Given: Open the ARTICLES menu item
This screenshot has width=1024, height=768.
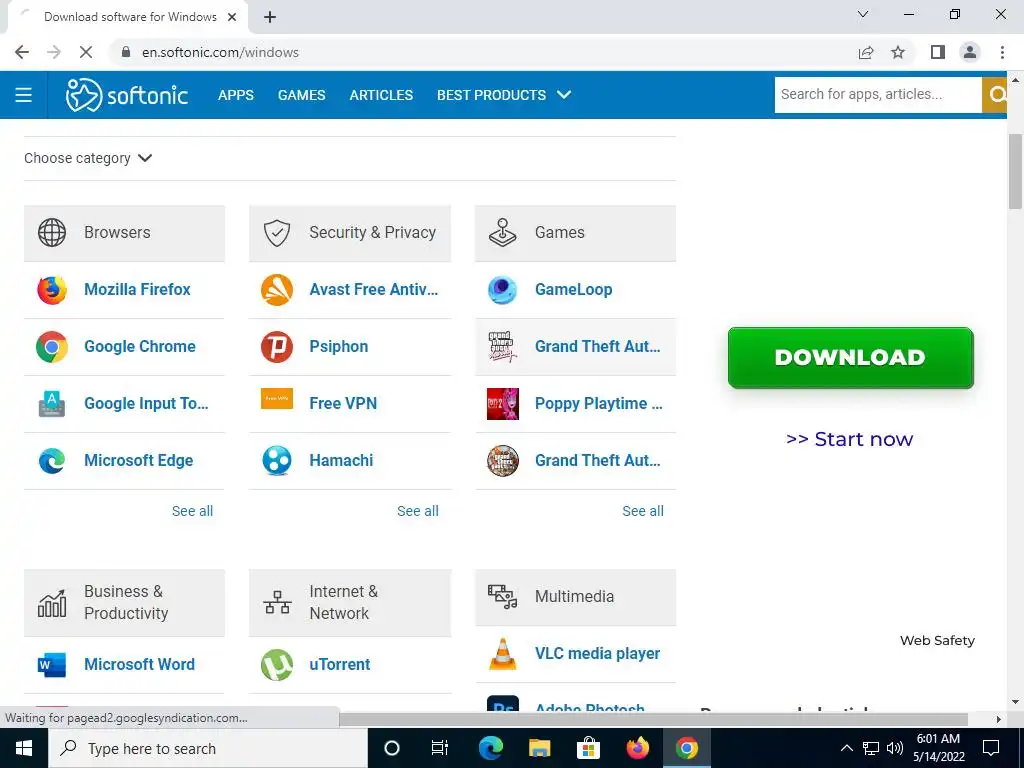Looking at the screenshot, I should [381, 95].
